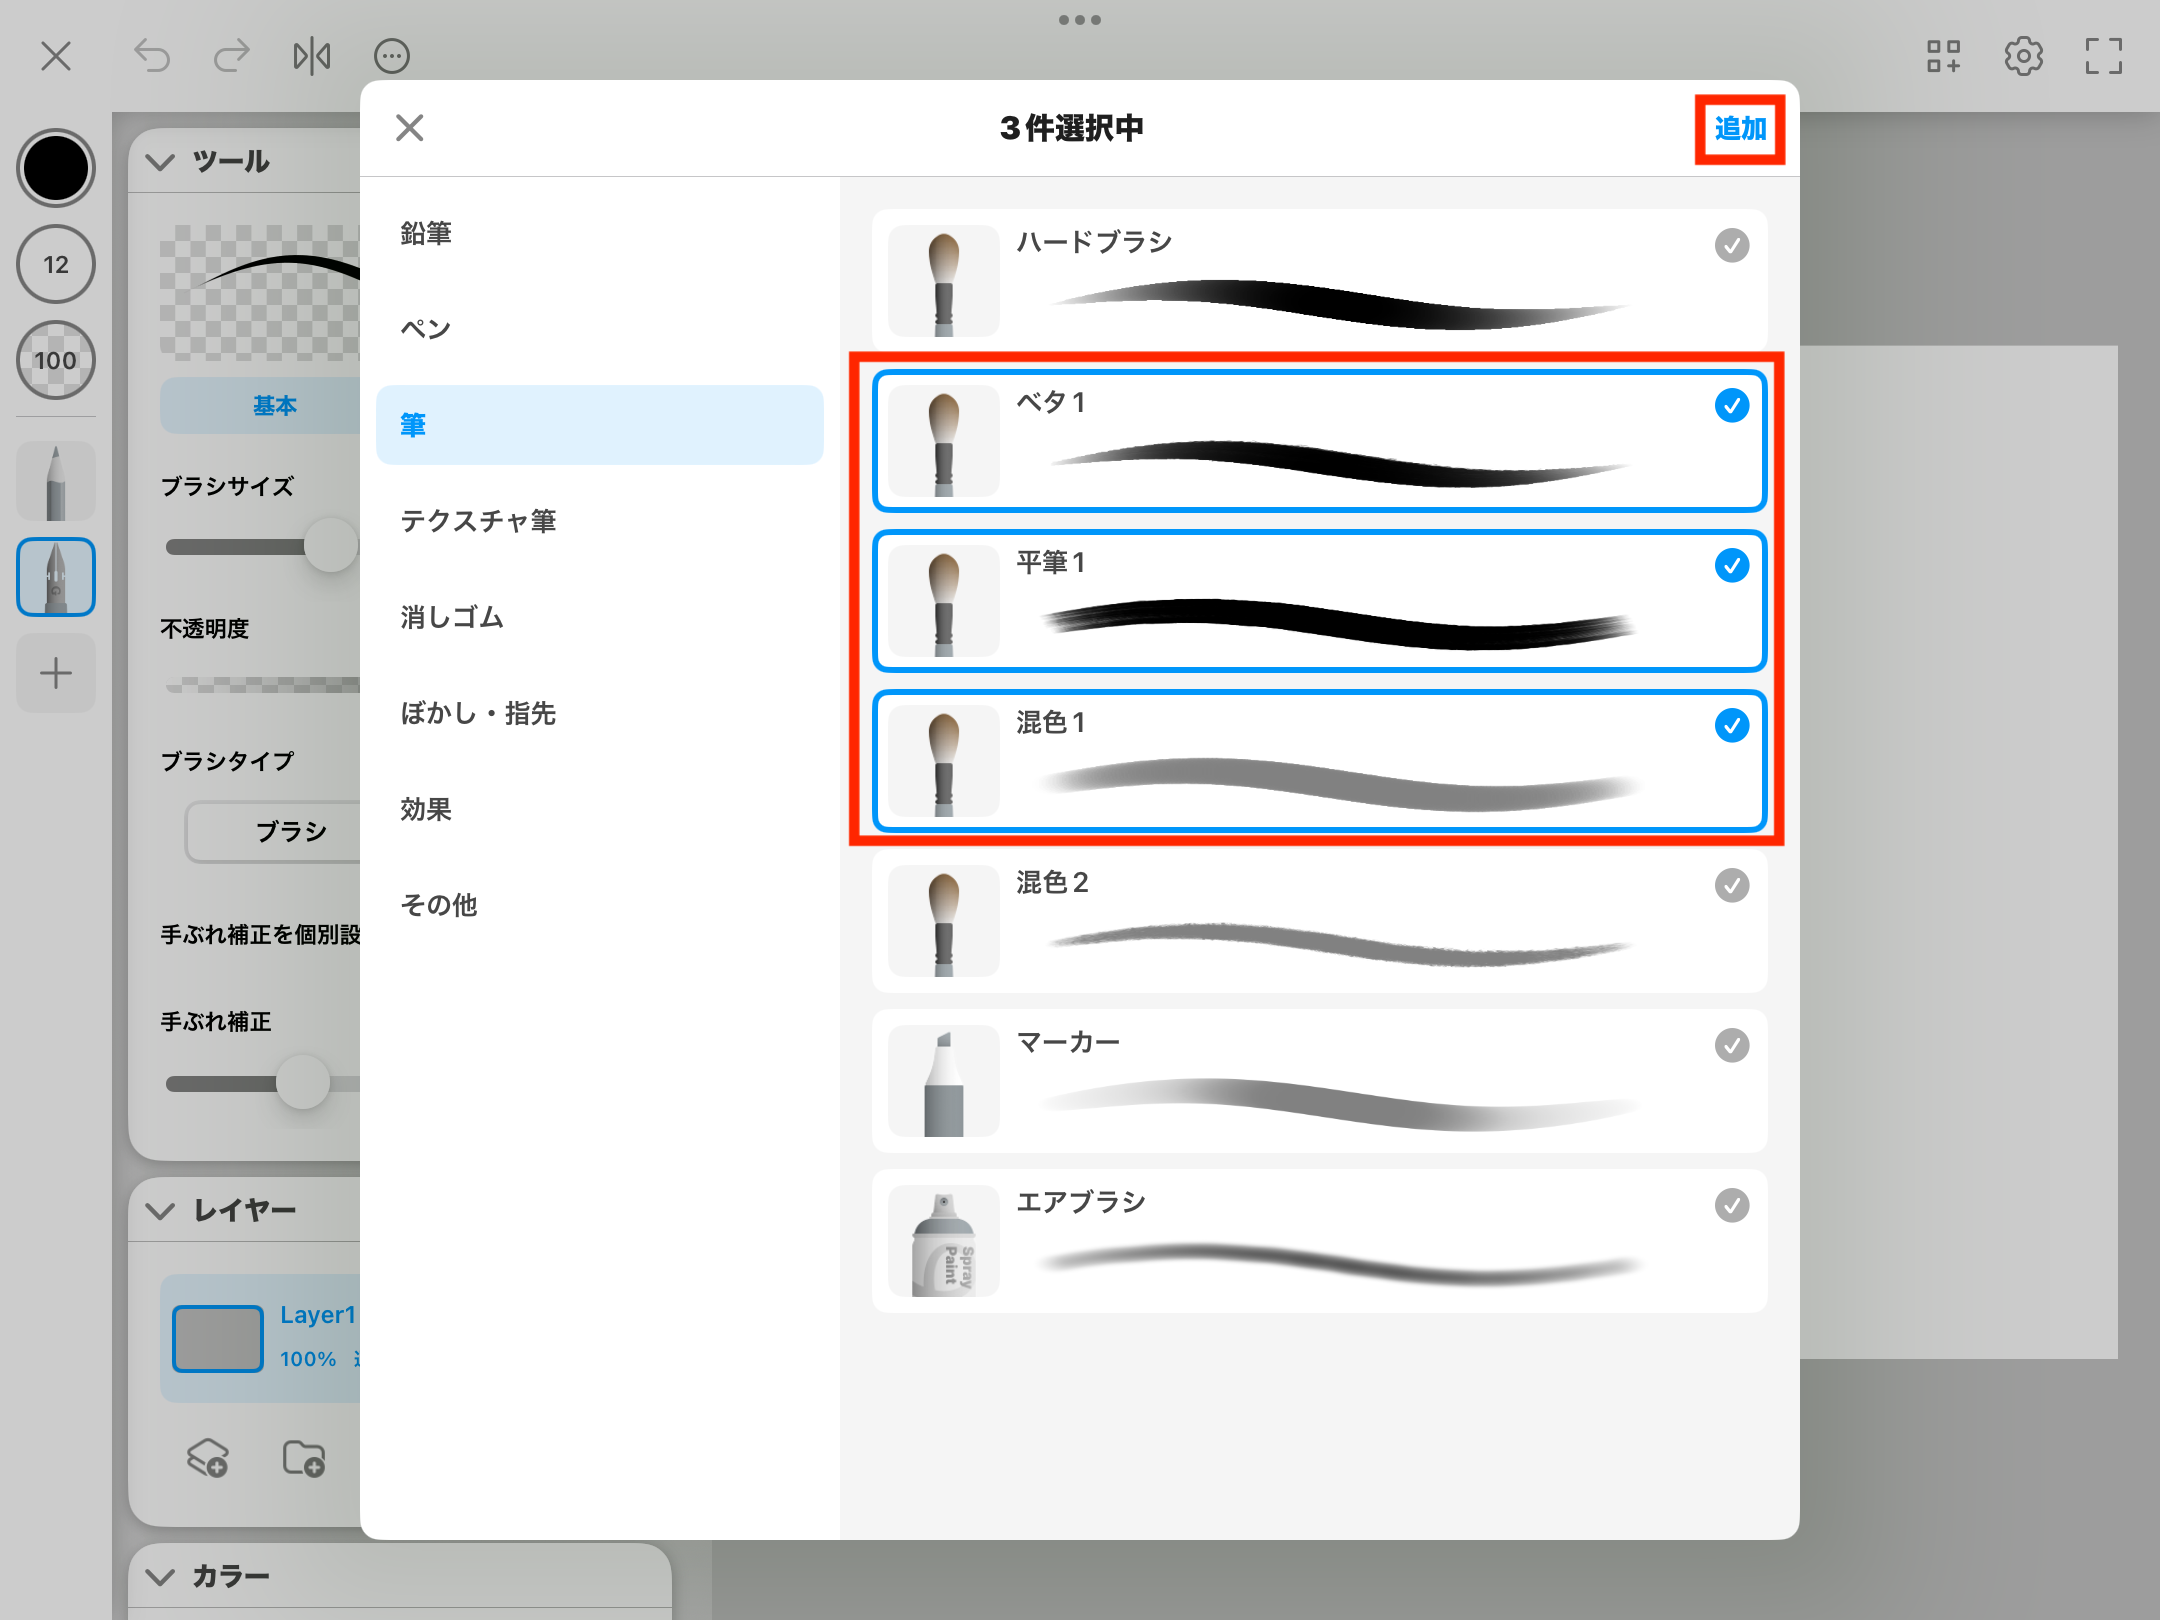Click the ハードブラシ brush thumbnail
Image resolution: width=2160 pixels, height=1620 pixels.
[x=944, y=281]
